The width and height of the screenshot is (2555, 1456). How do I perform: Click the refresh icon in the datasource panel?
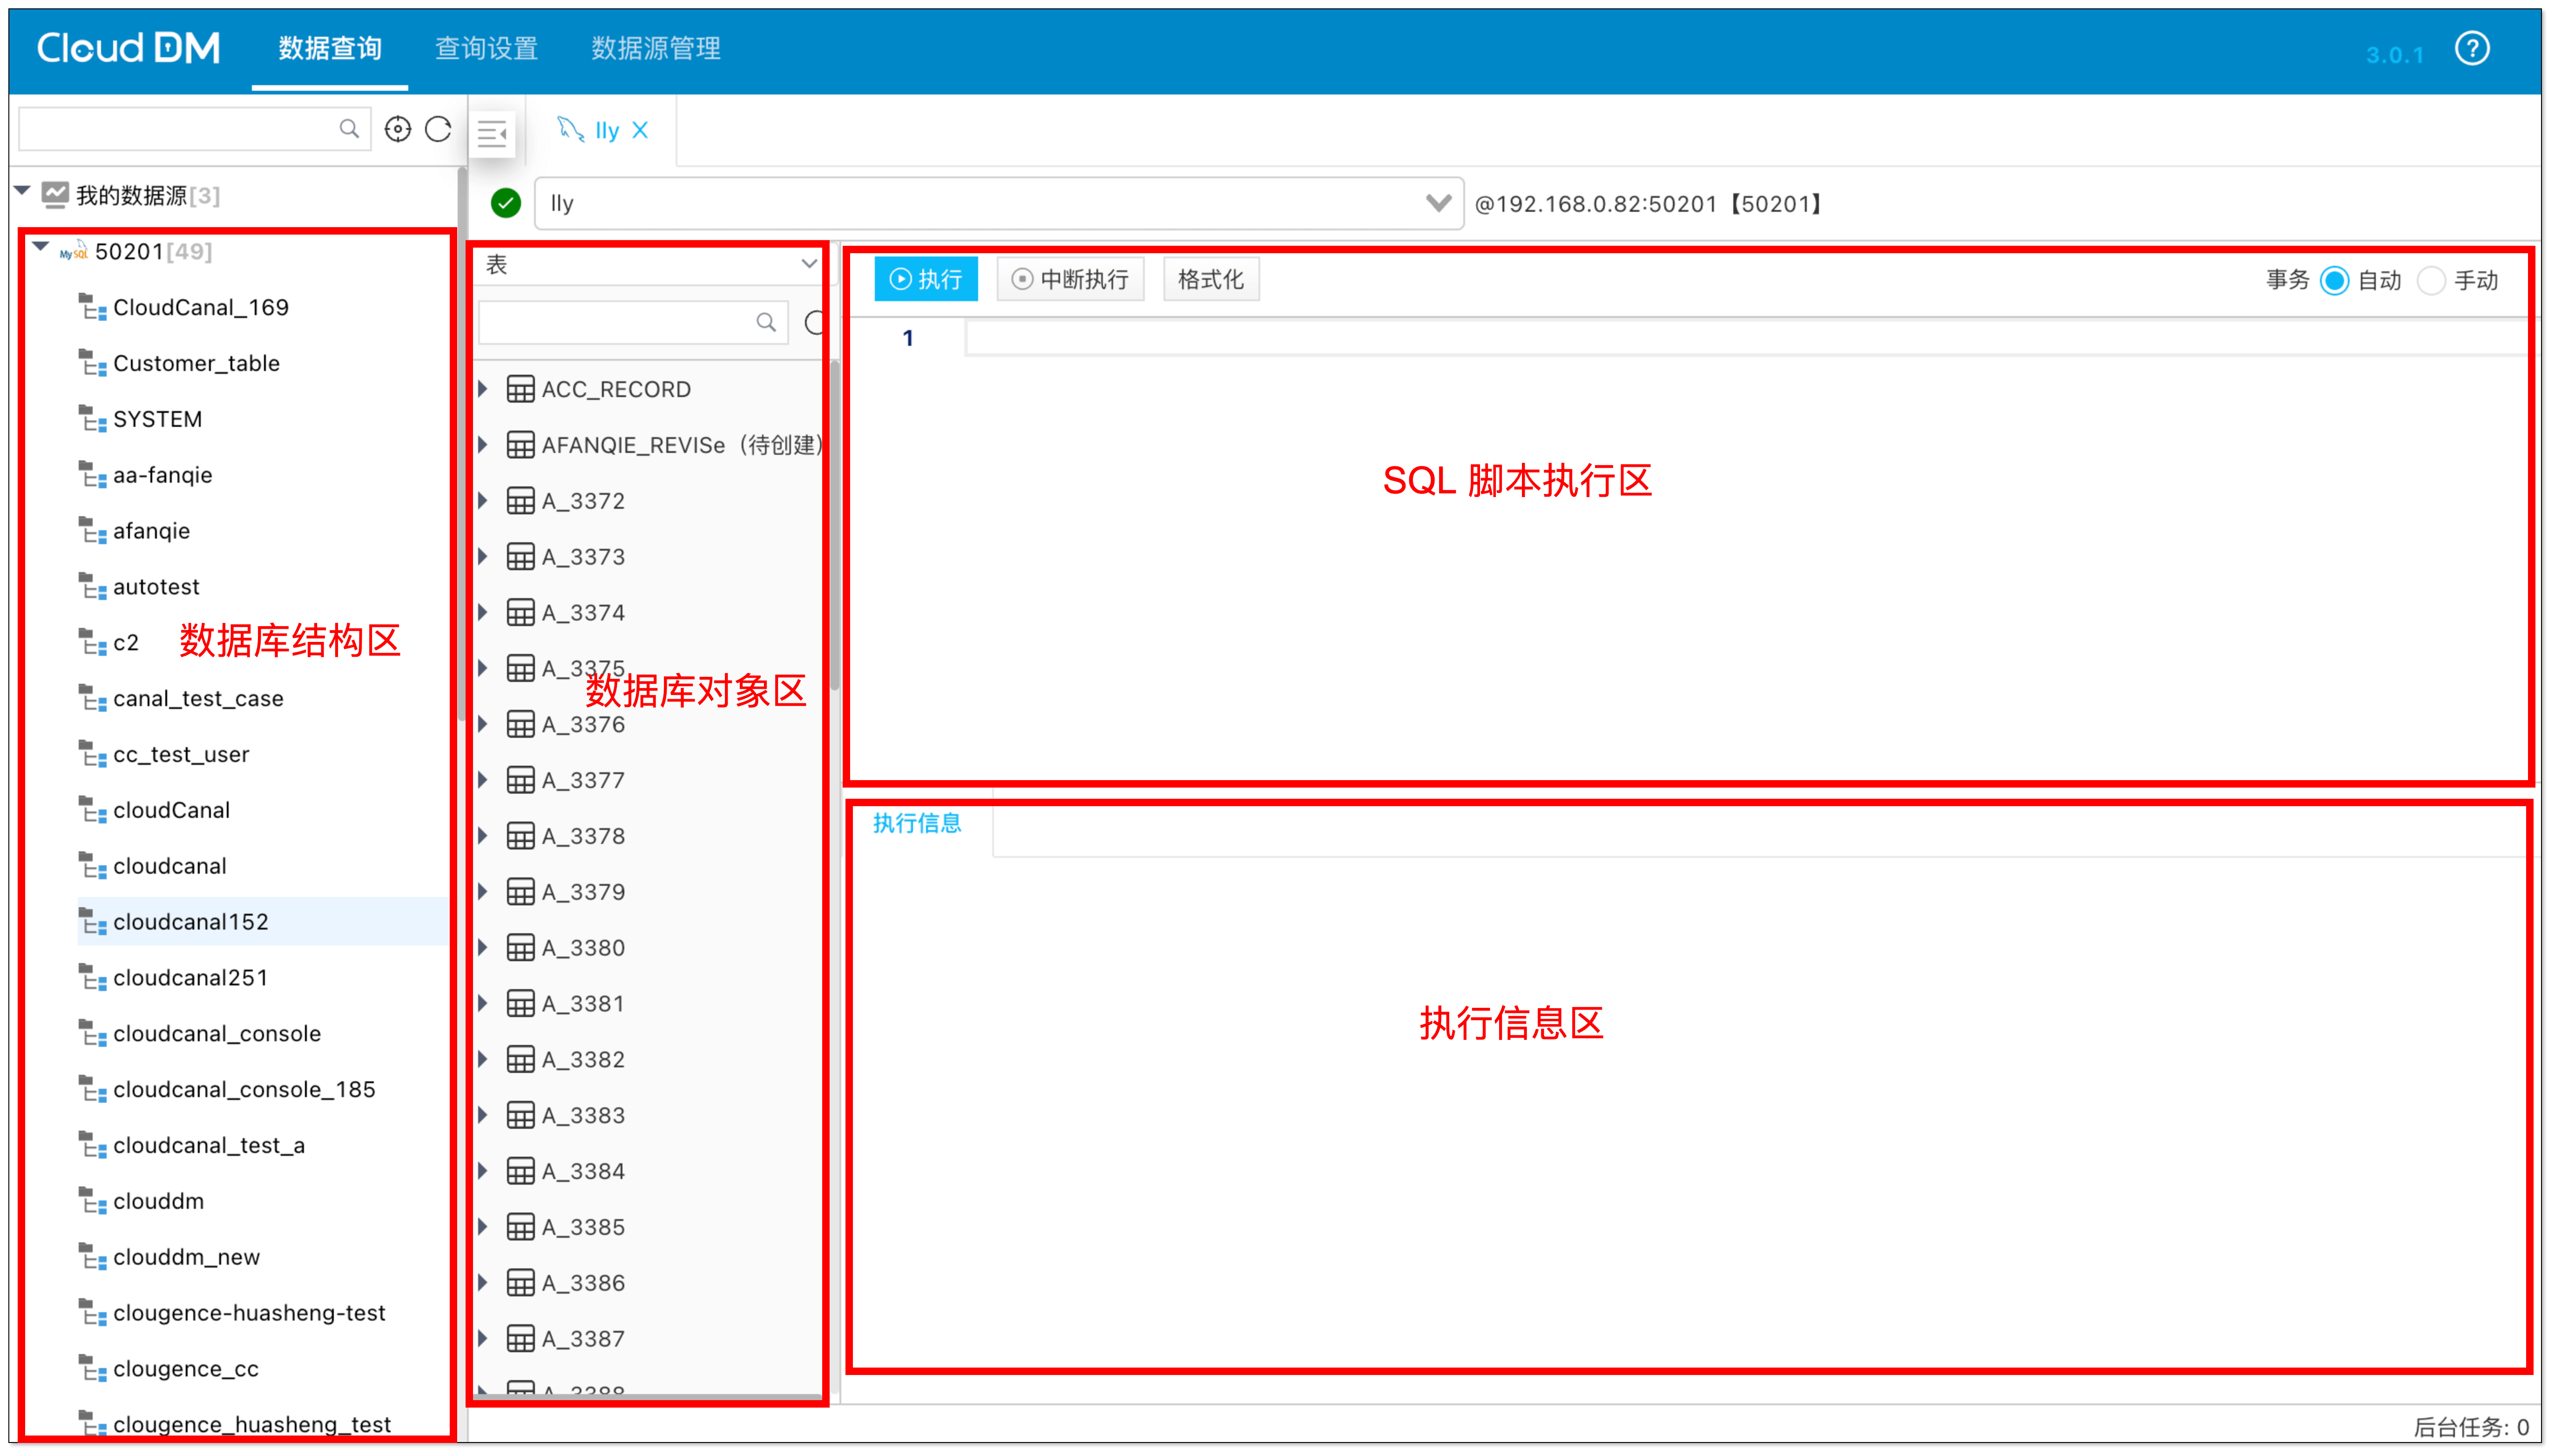coord(438,128)
